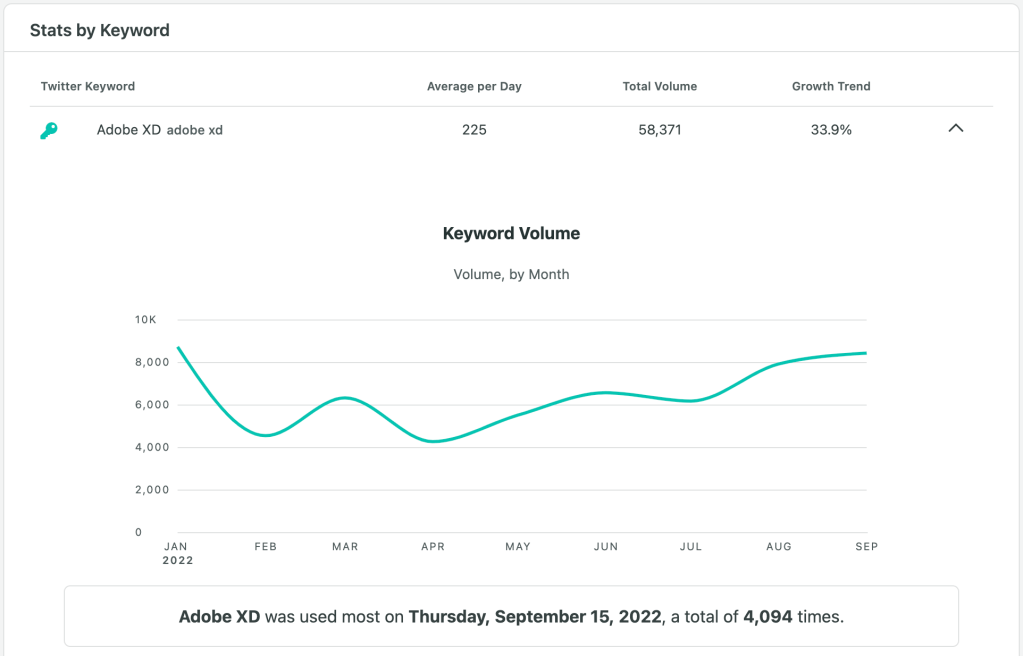Sort by Average per Day header
Screen dimensions: 1023x656
pyautogui.click(x=474, y=87)
